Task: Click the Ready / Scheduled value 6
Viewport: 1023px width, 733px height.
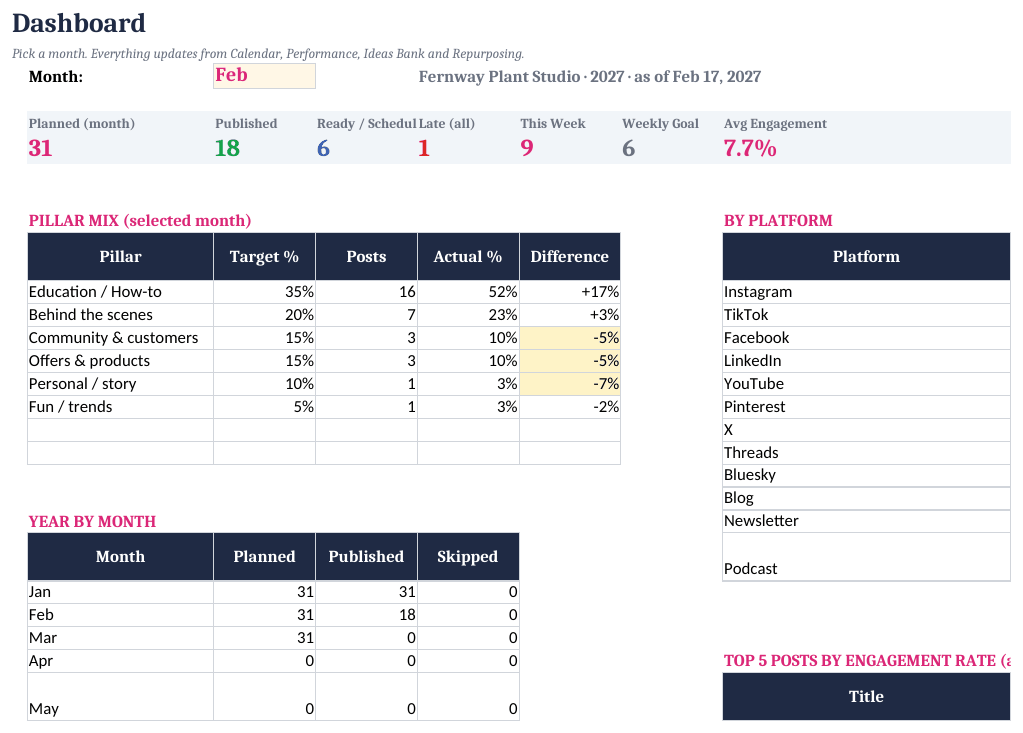Action: [x=323, y=148]
